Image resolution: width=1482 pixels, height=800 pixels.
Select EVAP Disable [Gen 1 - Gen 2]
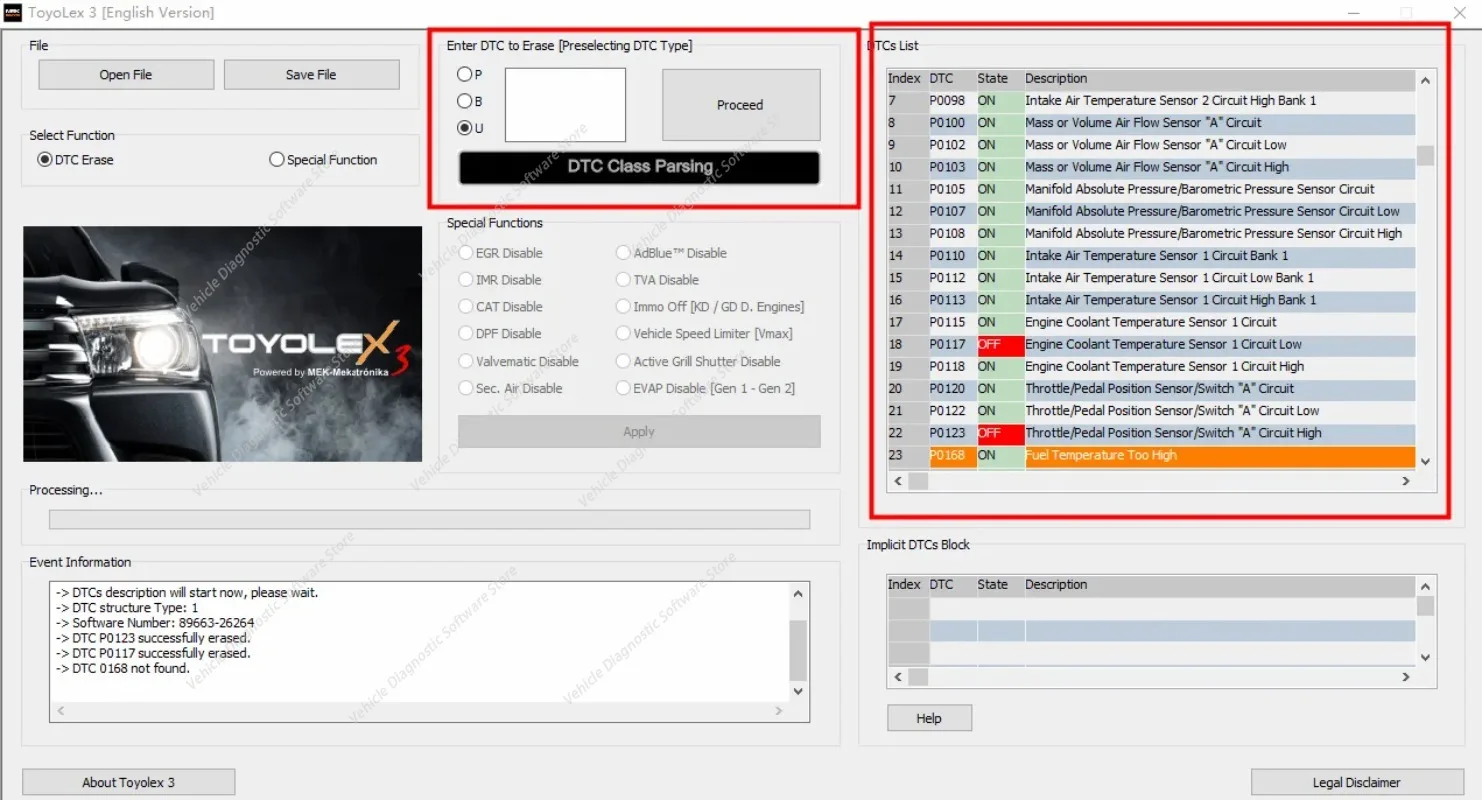pos(706,389)
